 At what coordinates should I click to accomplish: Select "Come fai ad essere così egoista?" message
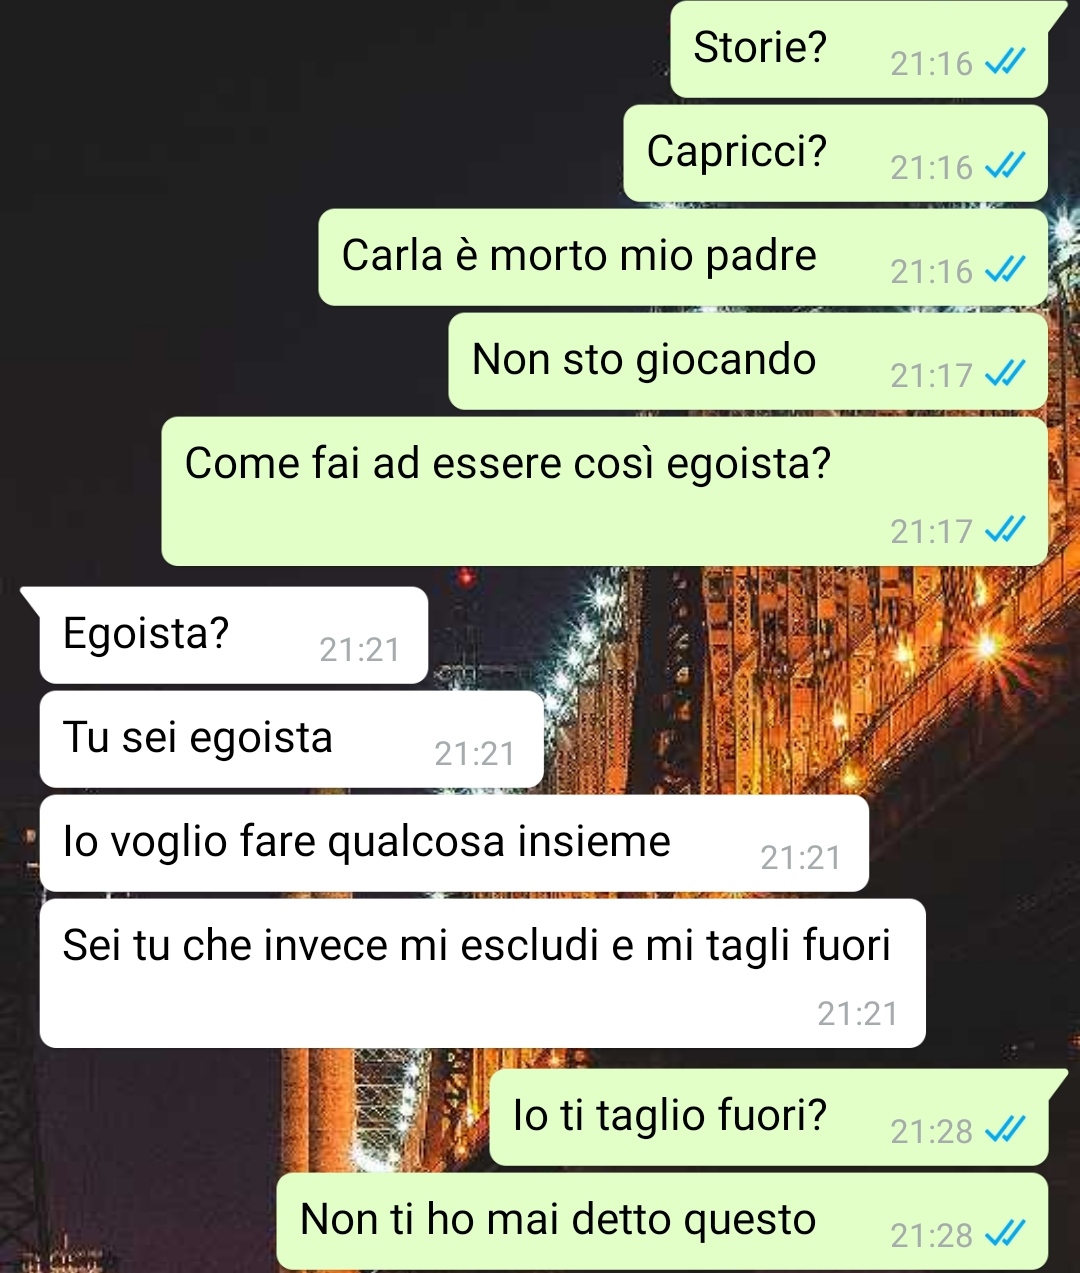[605, 491]
